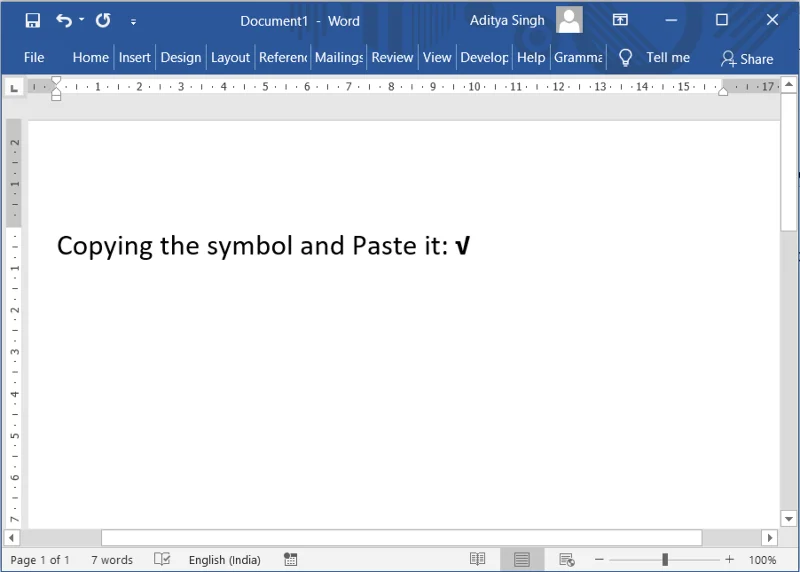Click the zoom in plus button
This screenshot has height=572, width=800.
coord(730,560)
